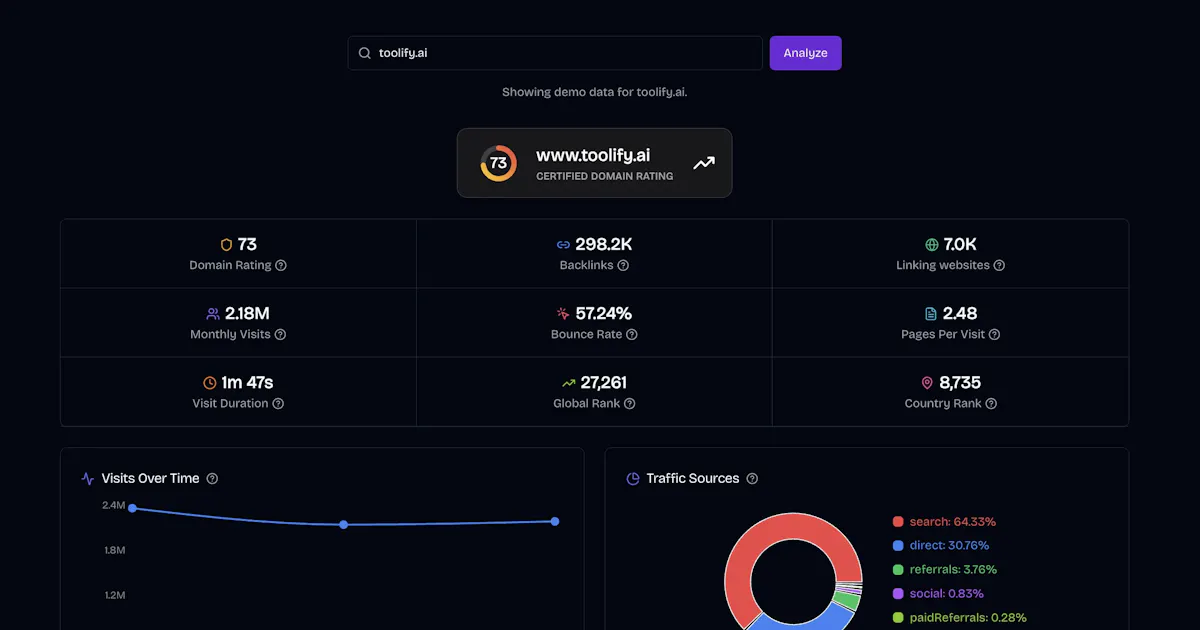This screenshot has height=630, width=1200.
Task: Click the 27,261 global rank value
Action: 604,382
